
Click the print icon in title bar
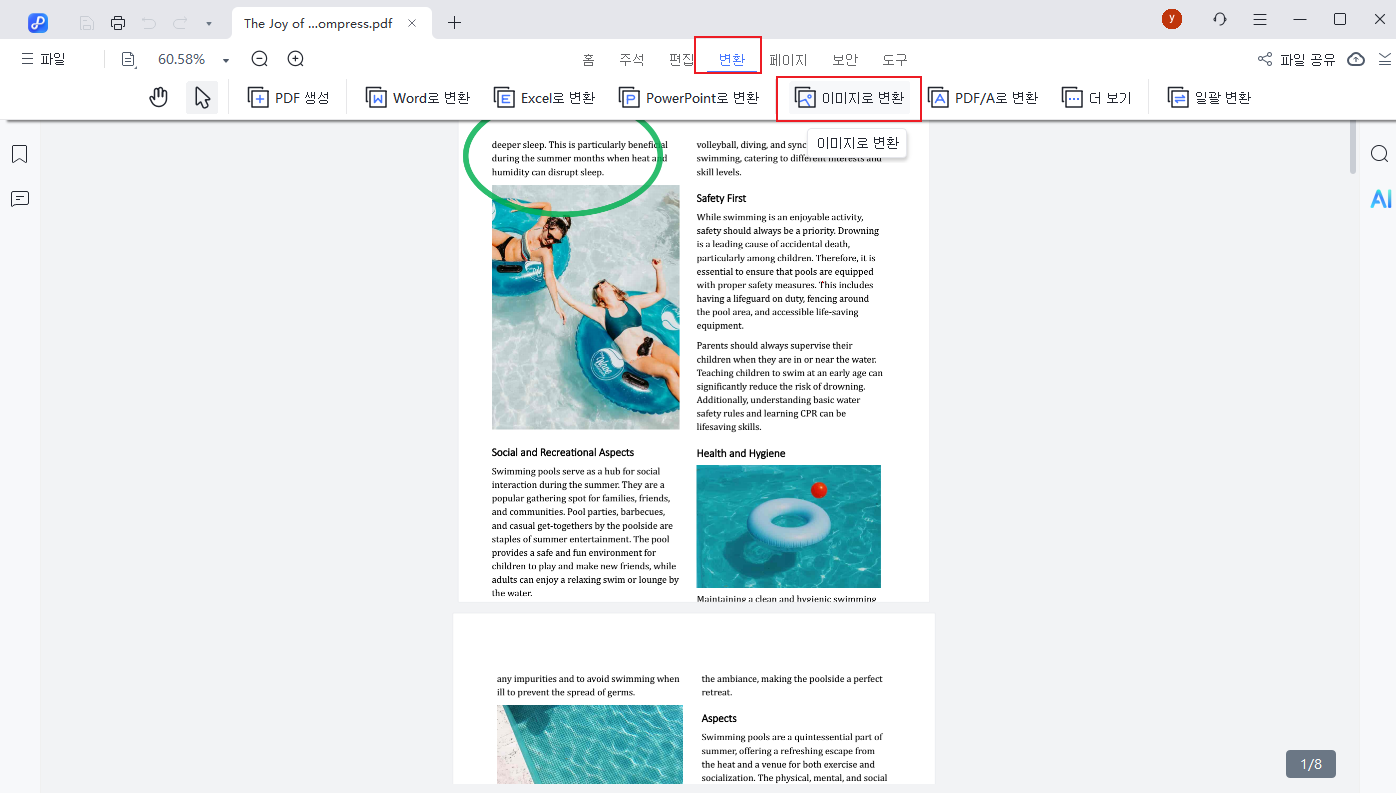118,22
